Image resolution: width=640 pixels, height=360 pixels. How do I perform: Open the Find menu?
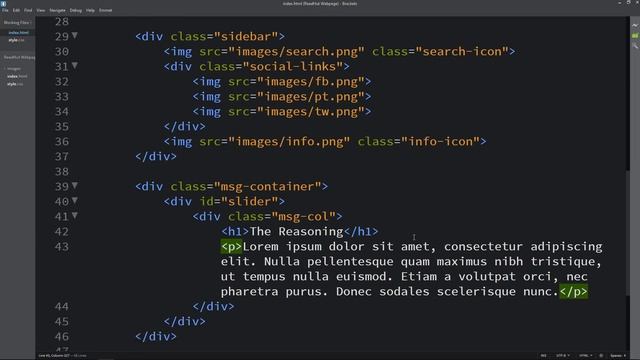28,10
